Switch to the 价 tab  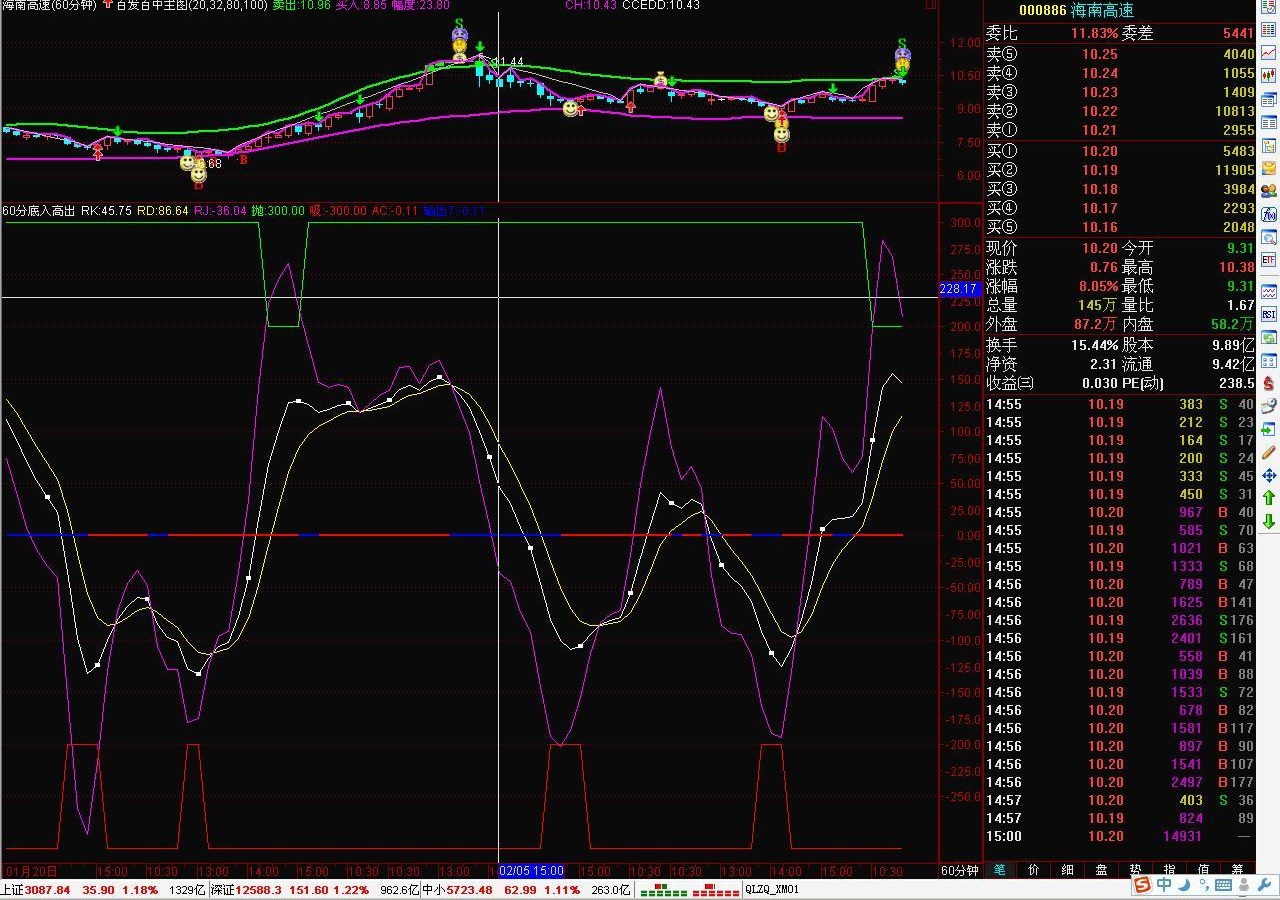tap(1033, 870)
